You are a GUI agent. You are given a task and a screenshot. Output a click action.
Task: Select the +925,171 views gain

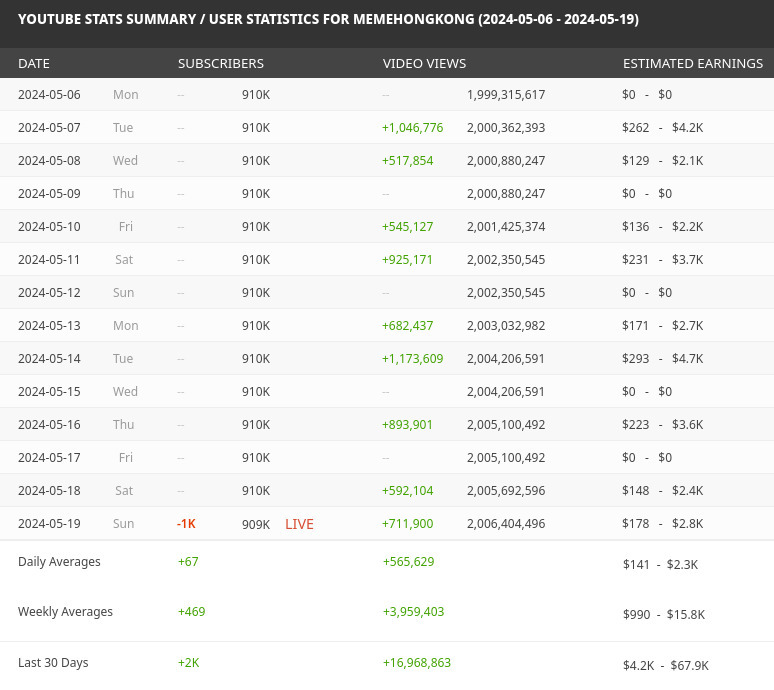[407, 260]
